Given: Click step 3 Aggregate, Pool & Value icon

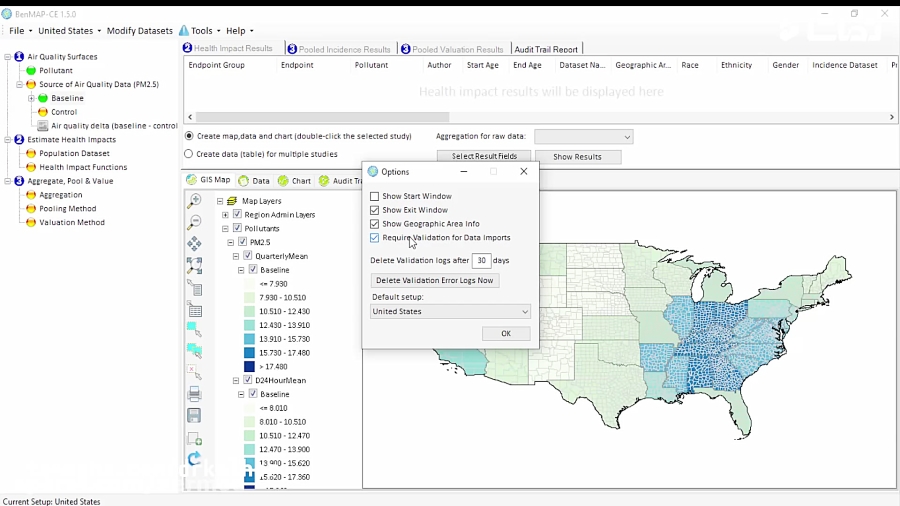Looking at the screenshot, I should point(19,181).
